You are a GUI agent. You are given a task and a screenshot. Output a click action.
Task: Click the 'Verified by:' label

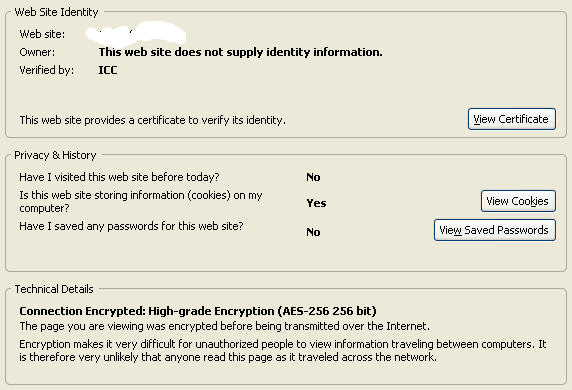(47, 70)
